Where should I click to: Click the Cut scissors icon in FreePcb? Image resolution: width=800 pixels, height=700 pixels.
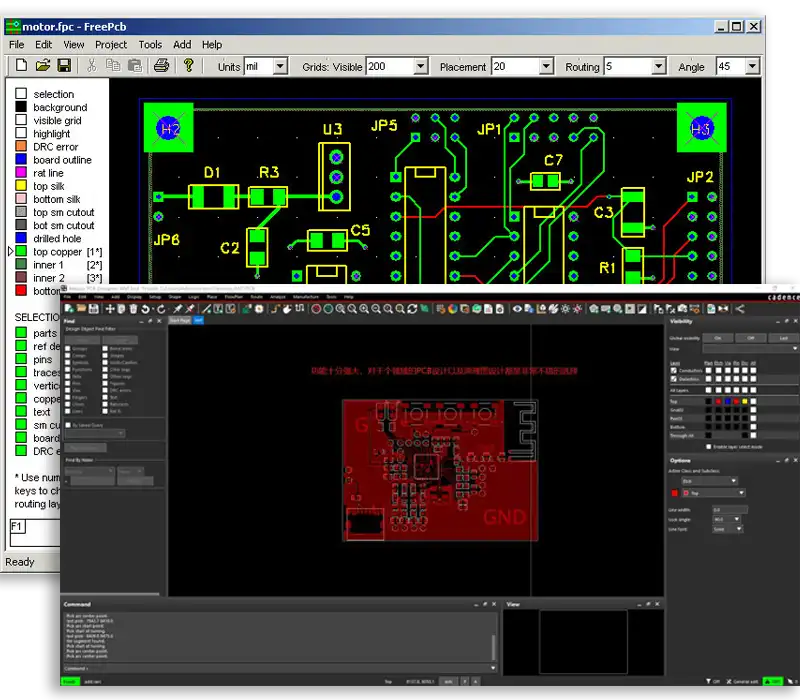click(91, 65)
